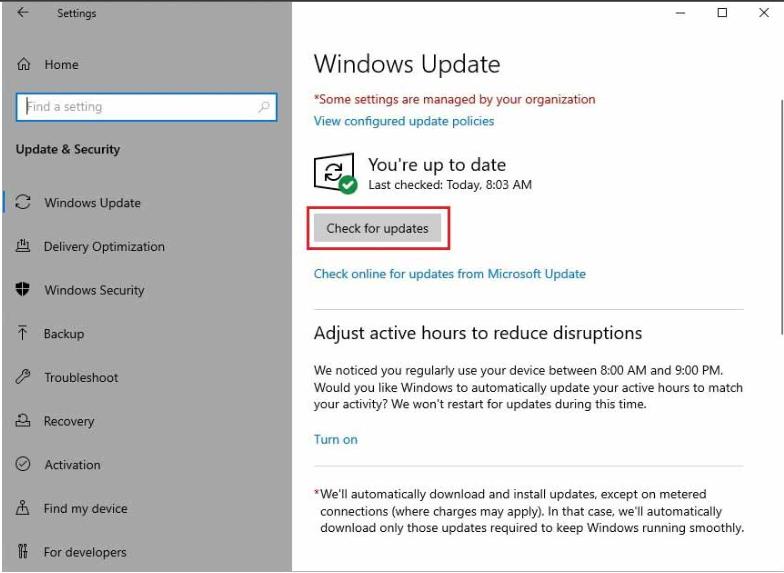The height and width of the screenshot is (573, 784).
Task: Open the Troubleshoot settings page
Action: pos(81,378)
